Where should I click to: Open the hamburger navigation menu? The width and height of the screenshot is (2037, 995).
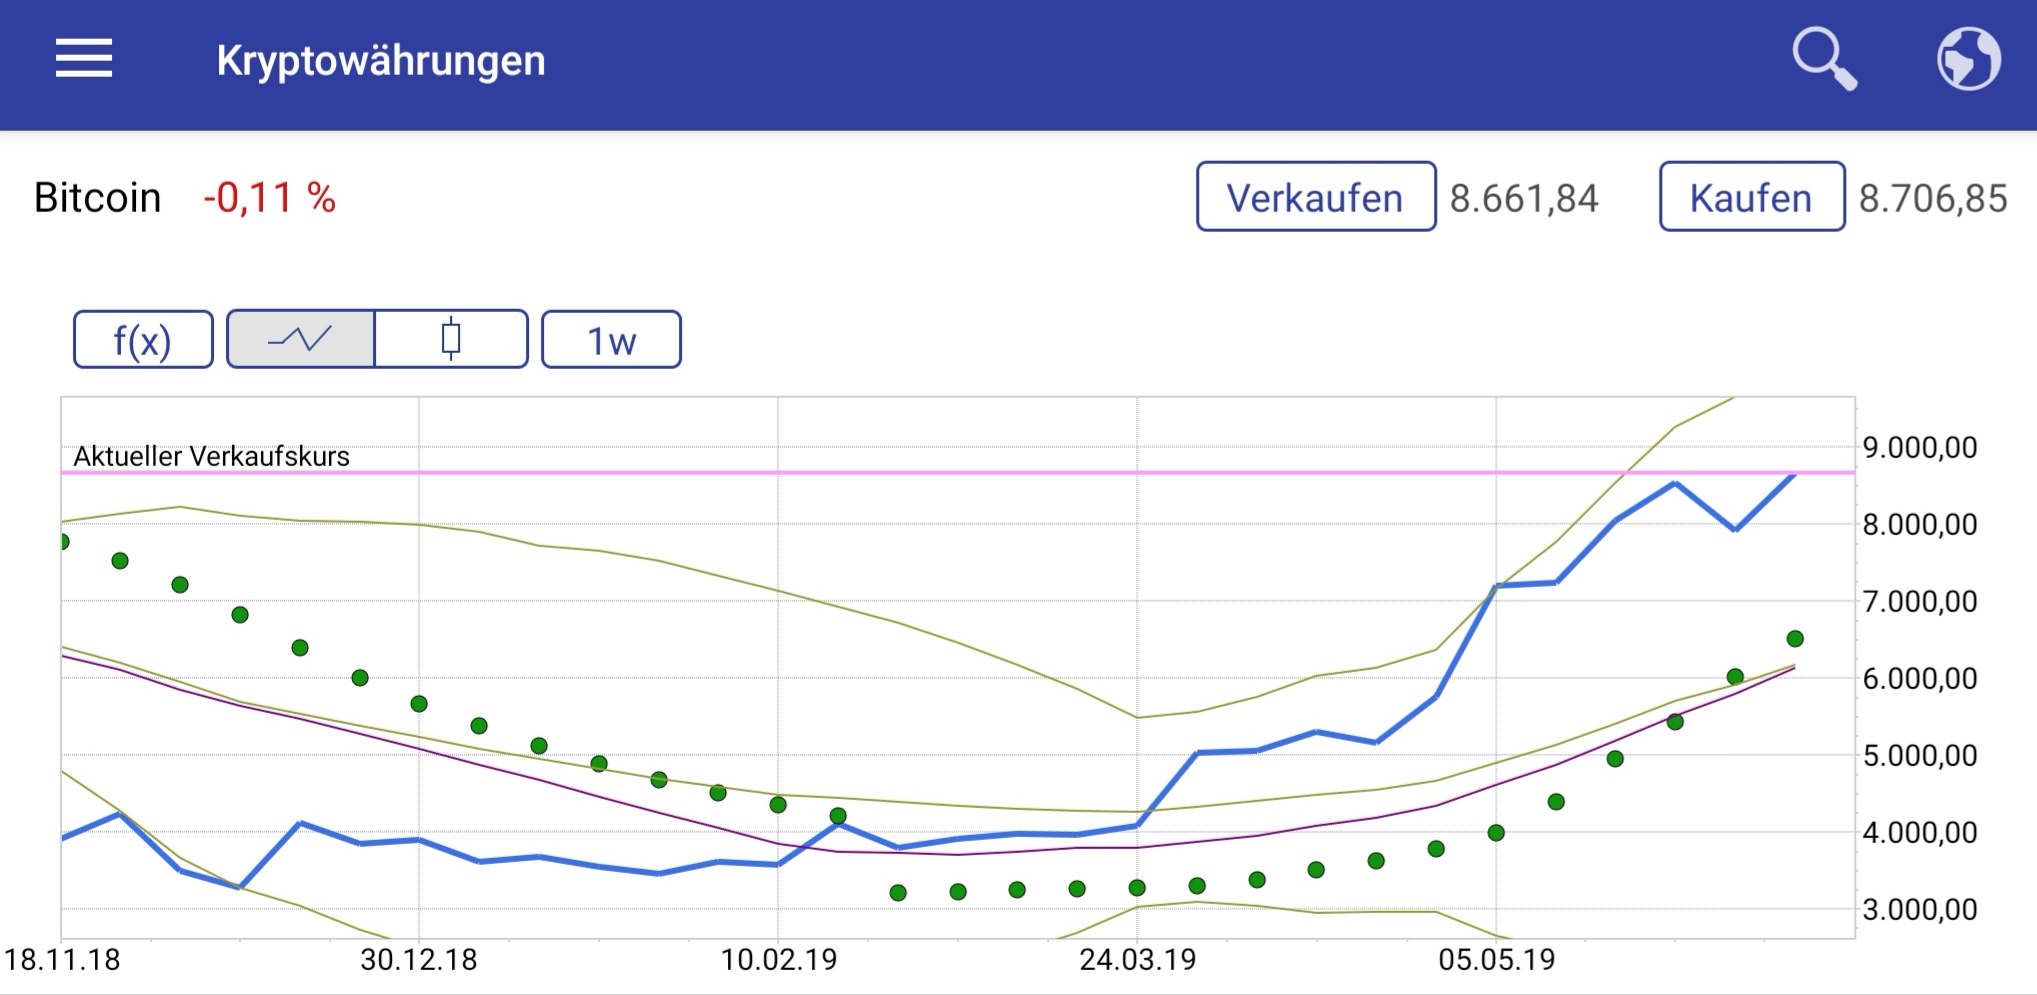click(x=84, y=59)
